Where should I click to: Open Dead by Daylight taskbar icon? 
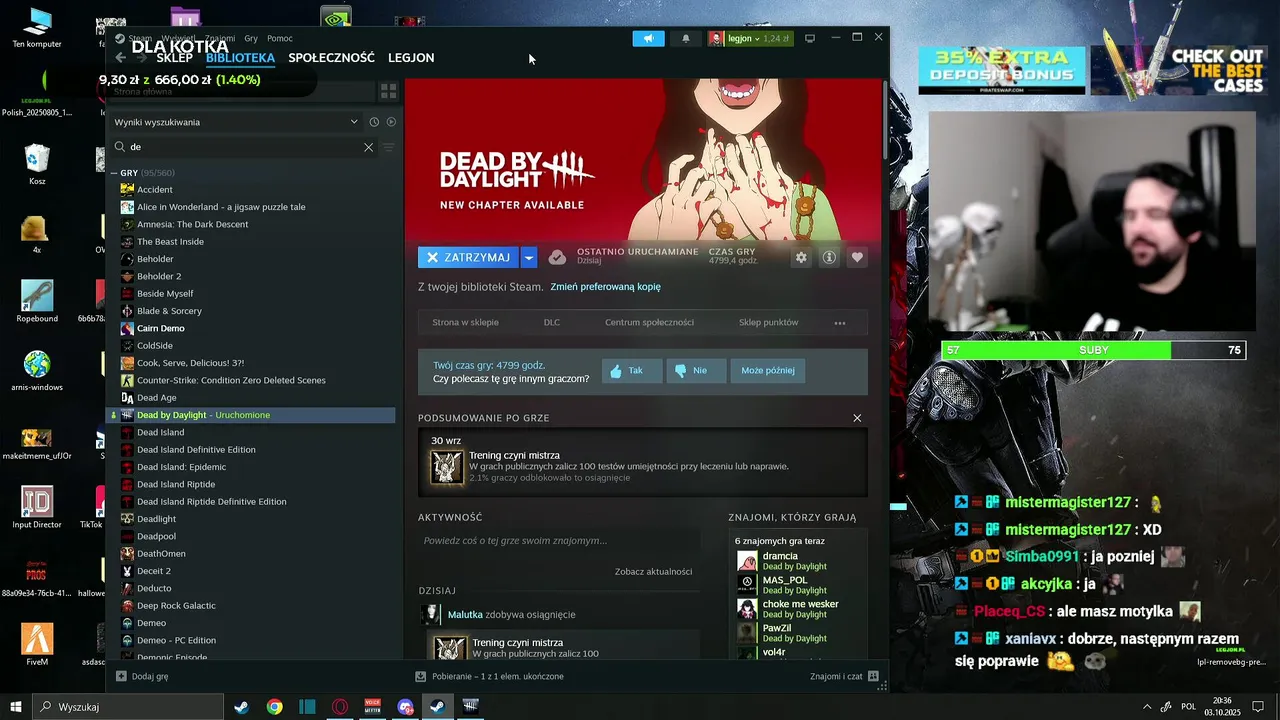click(x=470, y=707)
